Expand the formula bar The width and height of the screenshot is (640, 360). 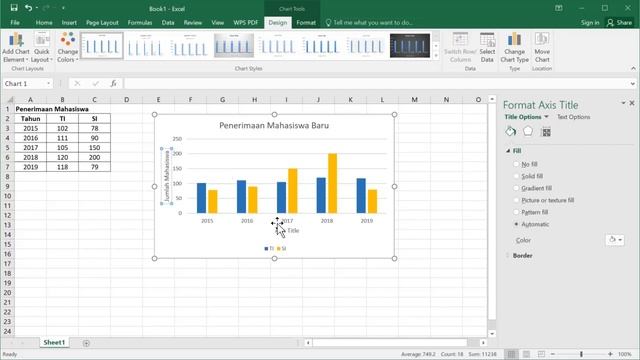pyautogui.click(x=633, y=84)
